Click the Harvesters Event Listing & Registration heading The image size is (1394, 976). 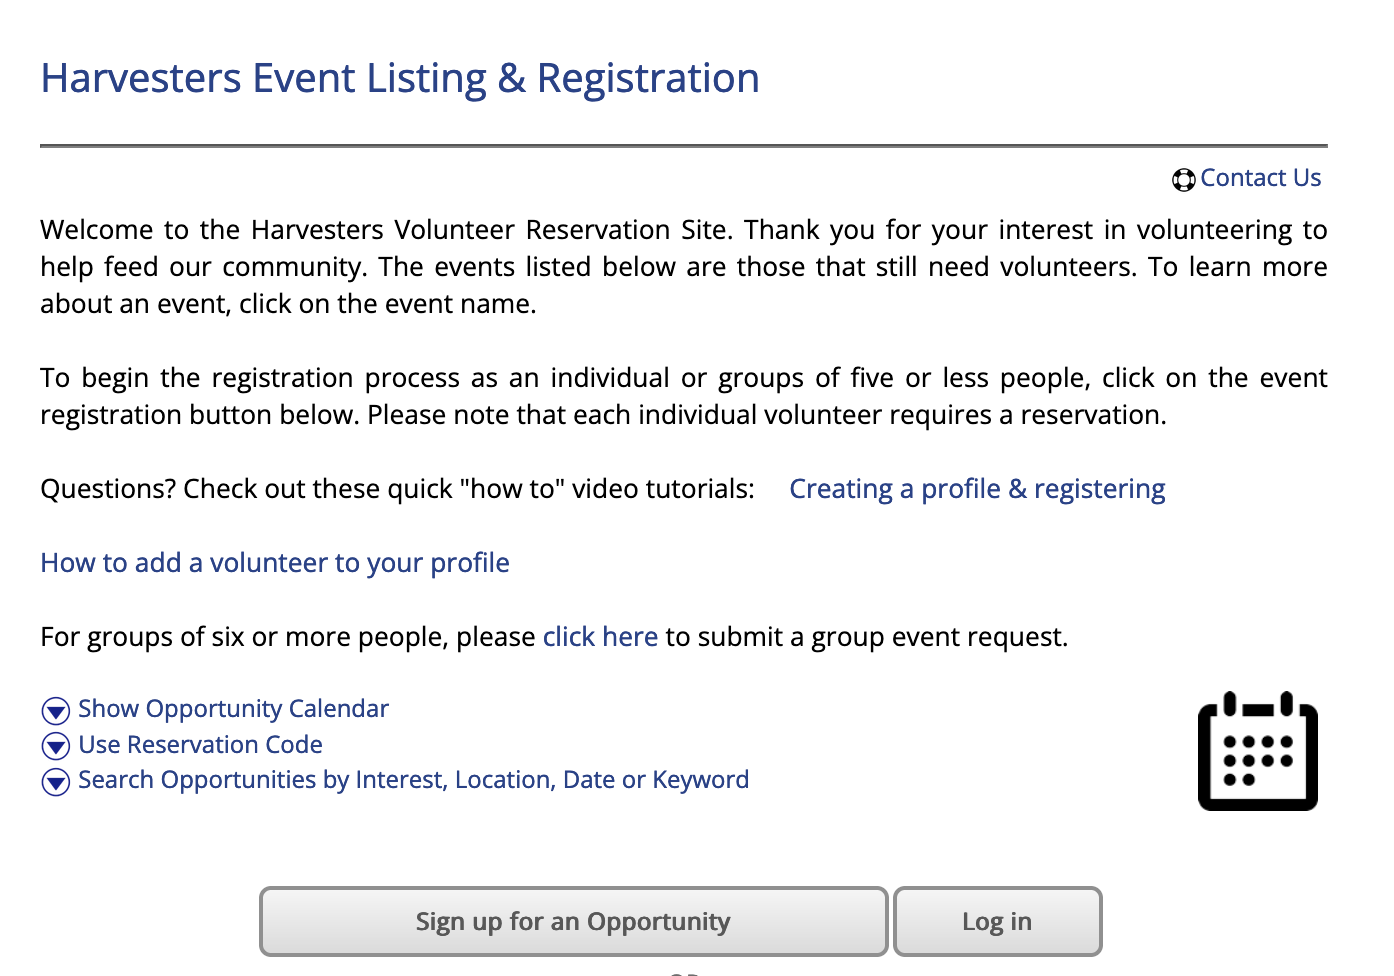[x=400, y=78]
